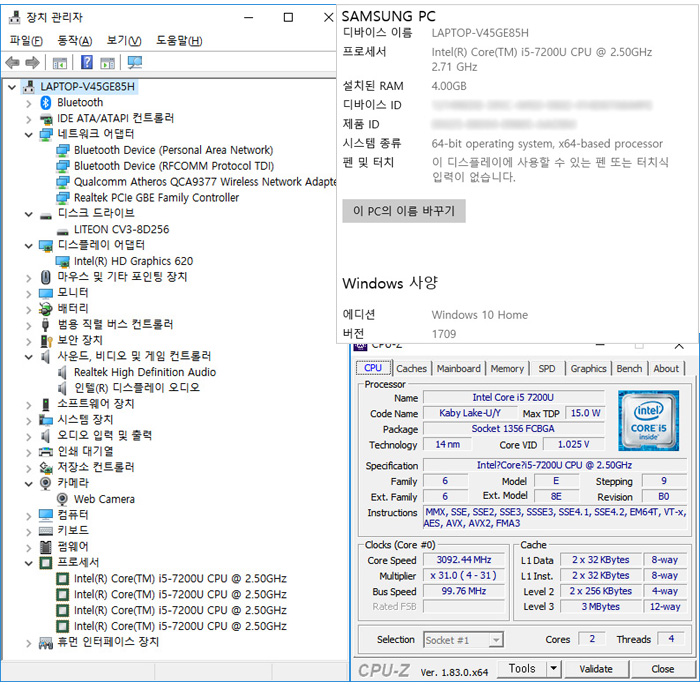Image resolution: width=700 pixels, height=685 pixels.
Task: Click the 휴먼 인터페이스 장치 icon
Action: click(x=46, y=643)
